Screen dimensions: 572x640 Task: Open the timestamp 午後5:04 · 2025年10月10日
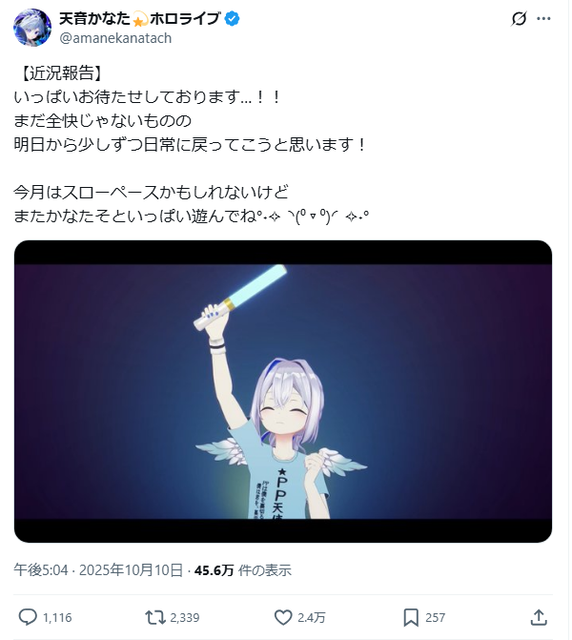click(x=98, y=570)
